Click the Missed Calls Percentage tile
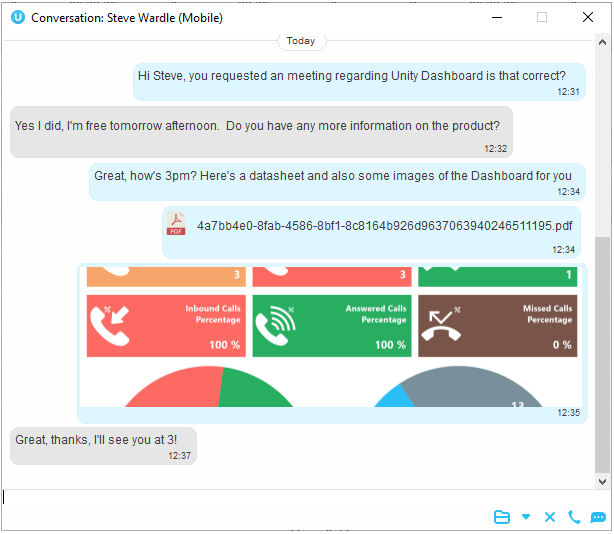 [497, 325]
